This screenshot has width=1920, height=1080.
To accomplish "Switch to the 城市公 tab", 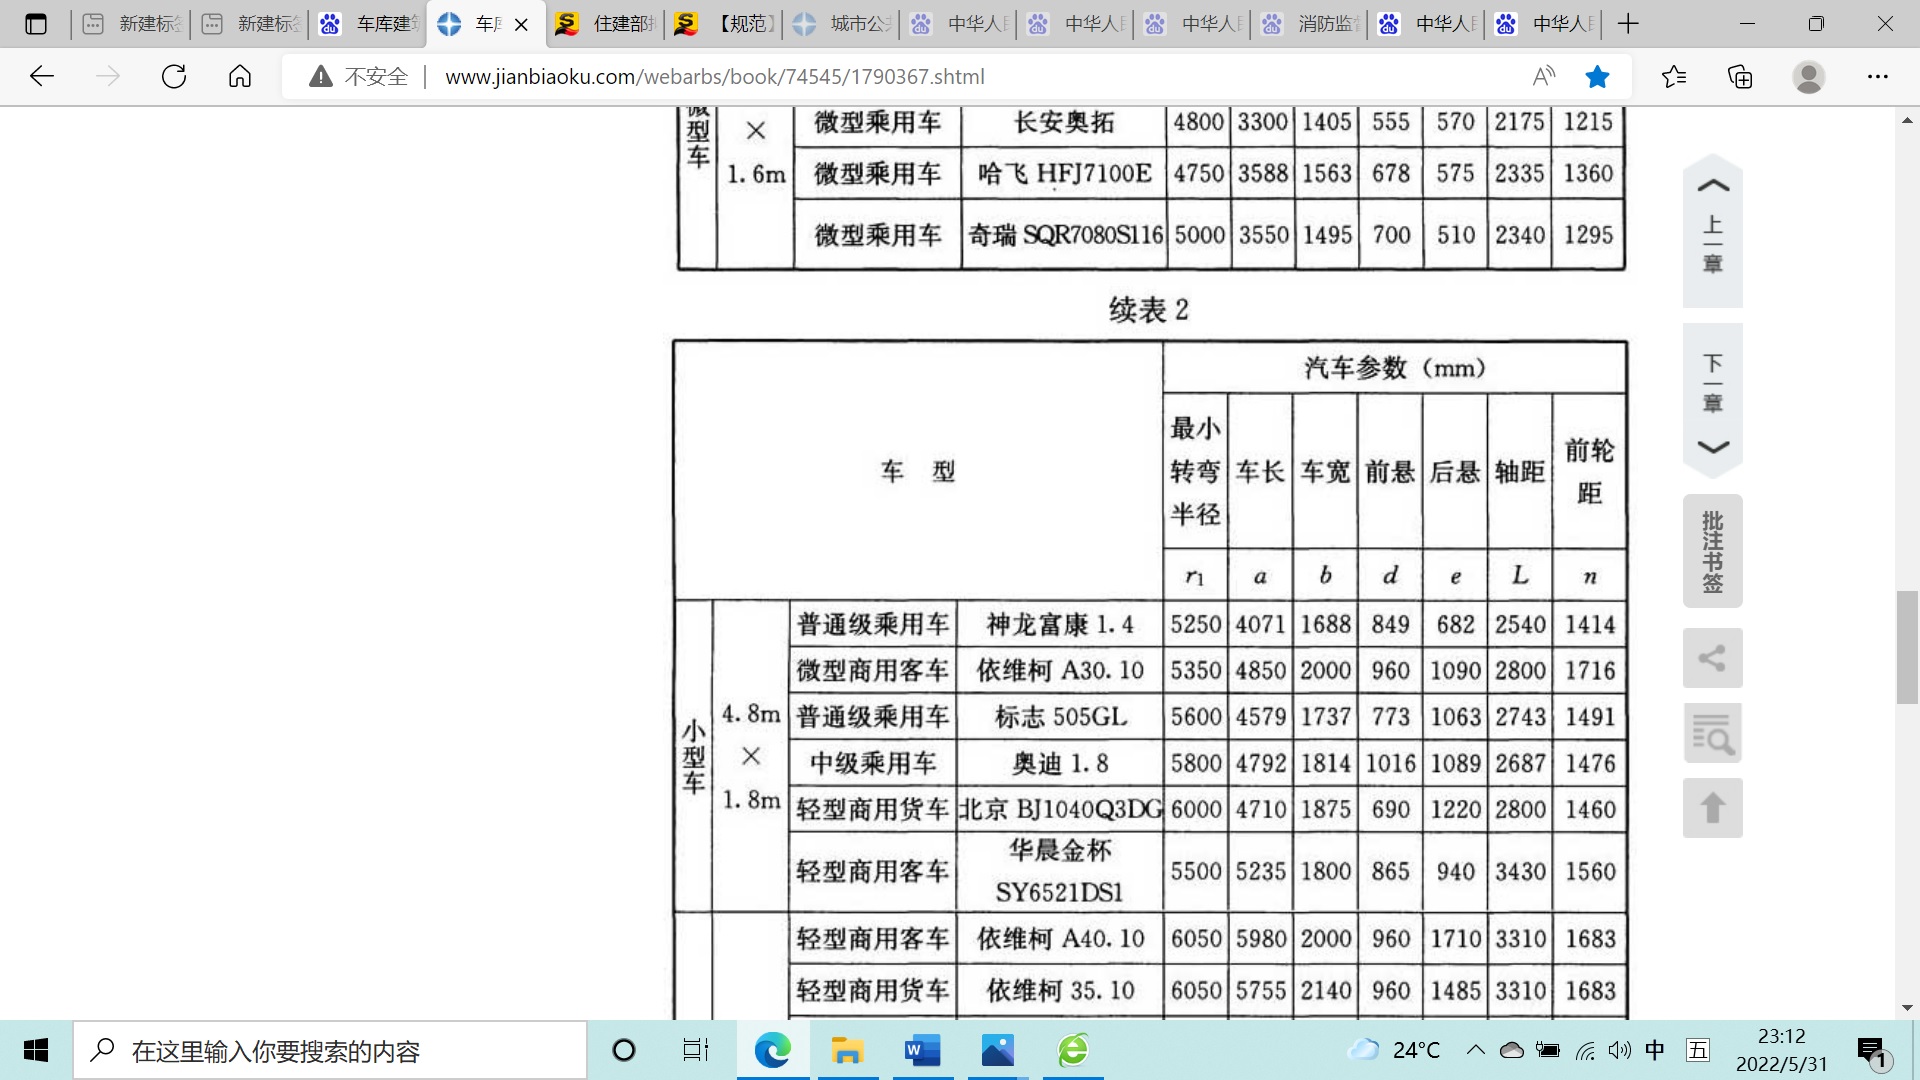I will [x=841, y=24].
